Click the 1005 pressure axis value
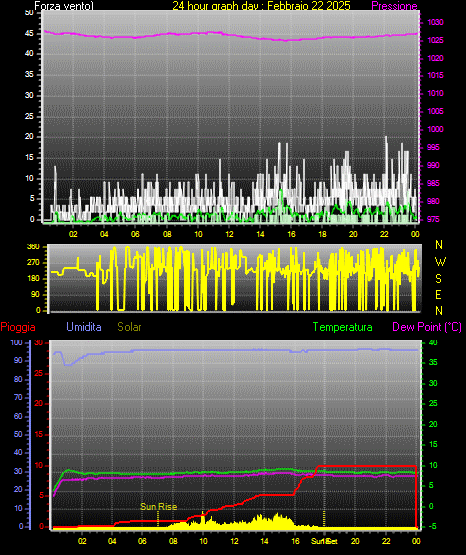Screen dimensions: 466x555 click(x=435, y=111)
